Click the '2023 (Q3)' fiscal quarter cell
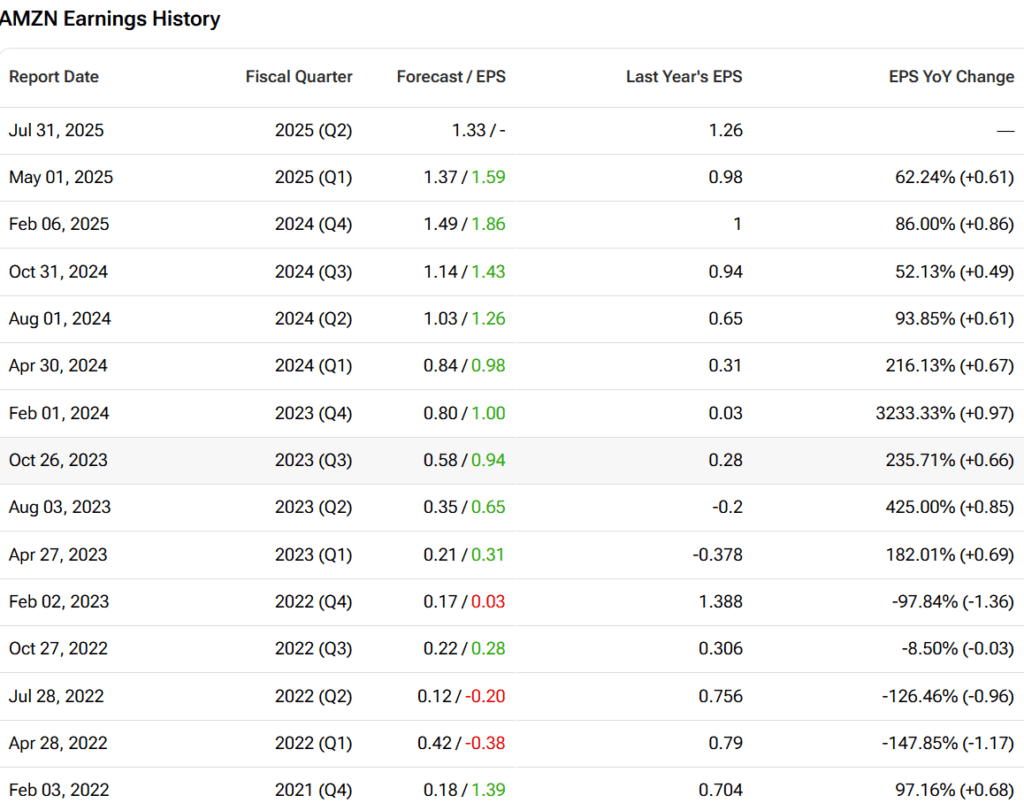Image resolution: width=1024 pixels, height=803 pixels. point(313,460)
